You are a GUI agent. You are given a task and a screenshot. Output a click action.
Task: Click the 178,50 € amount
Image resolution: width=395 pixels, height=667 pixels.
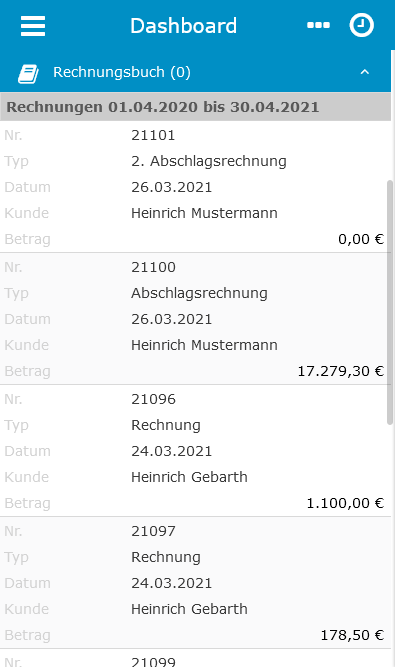pyautogui.click(x=352, y=635)
